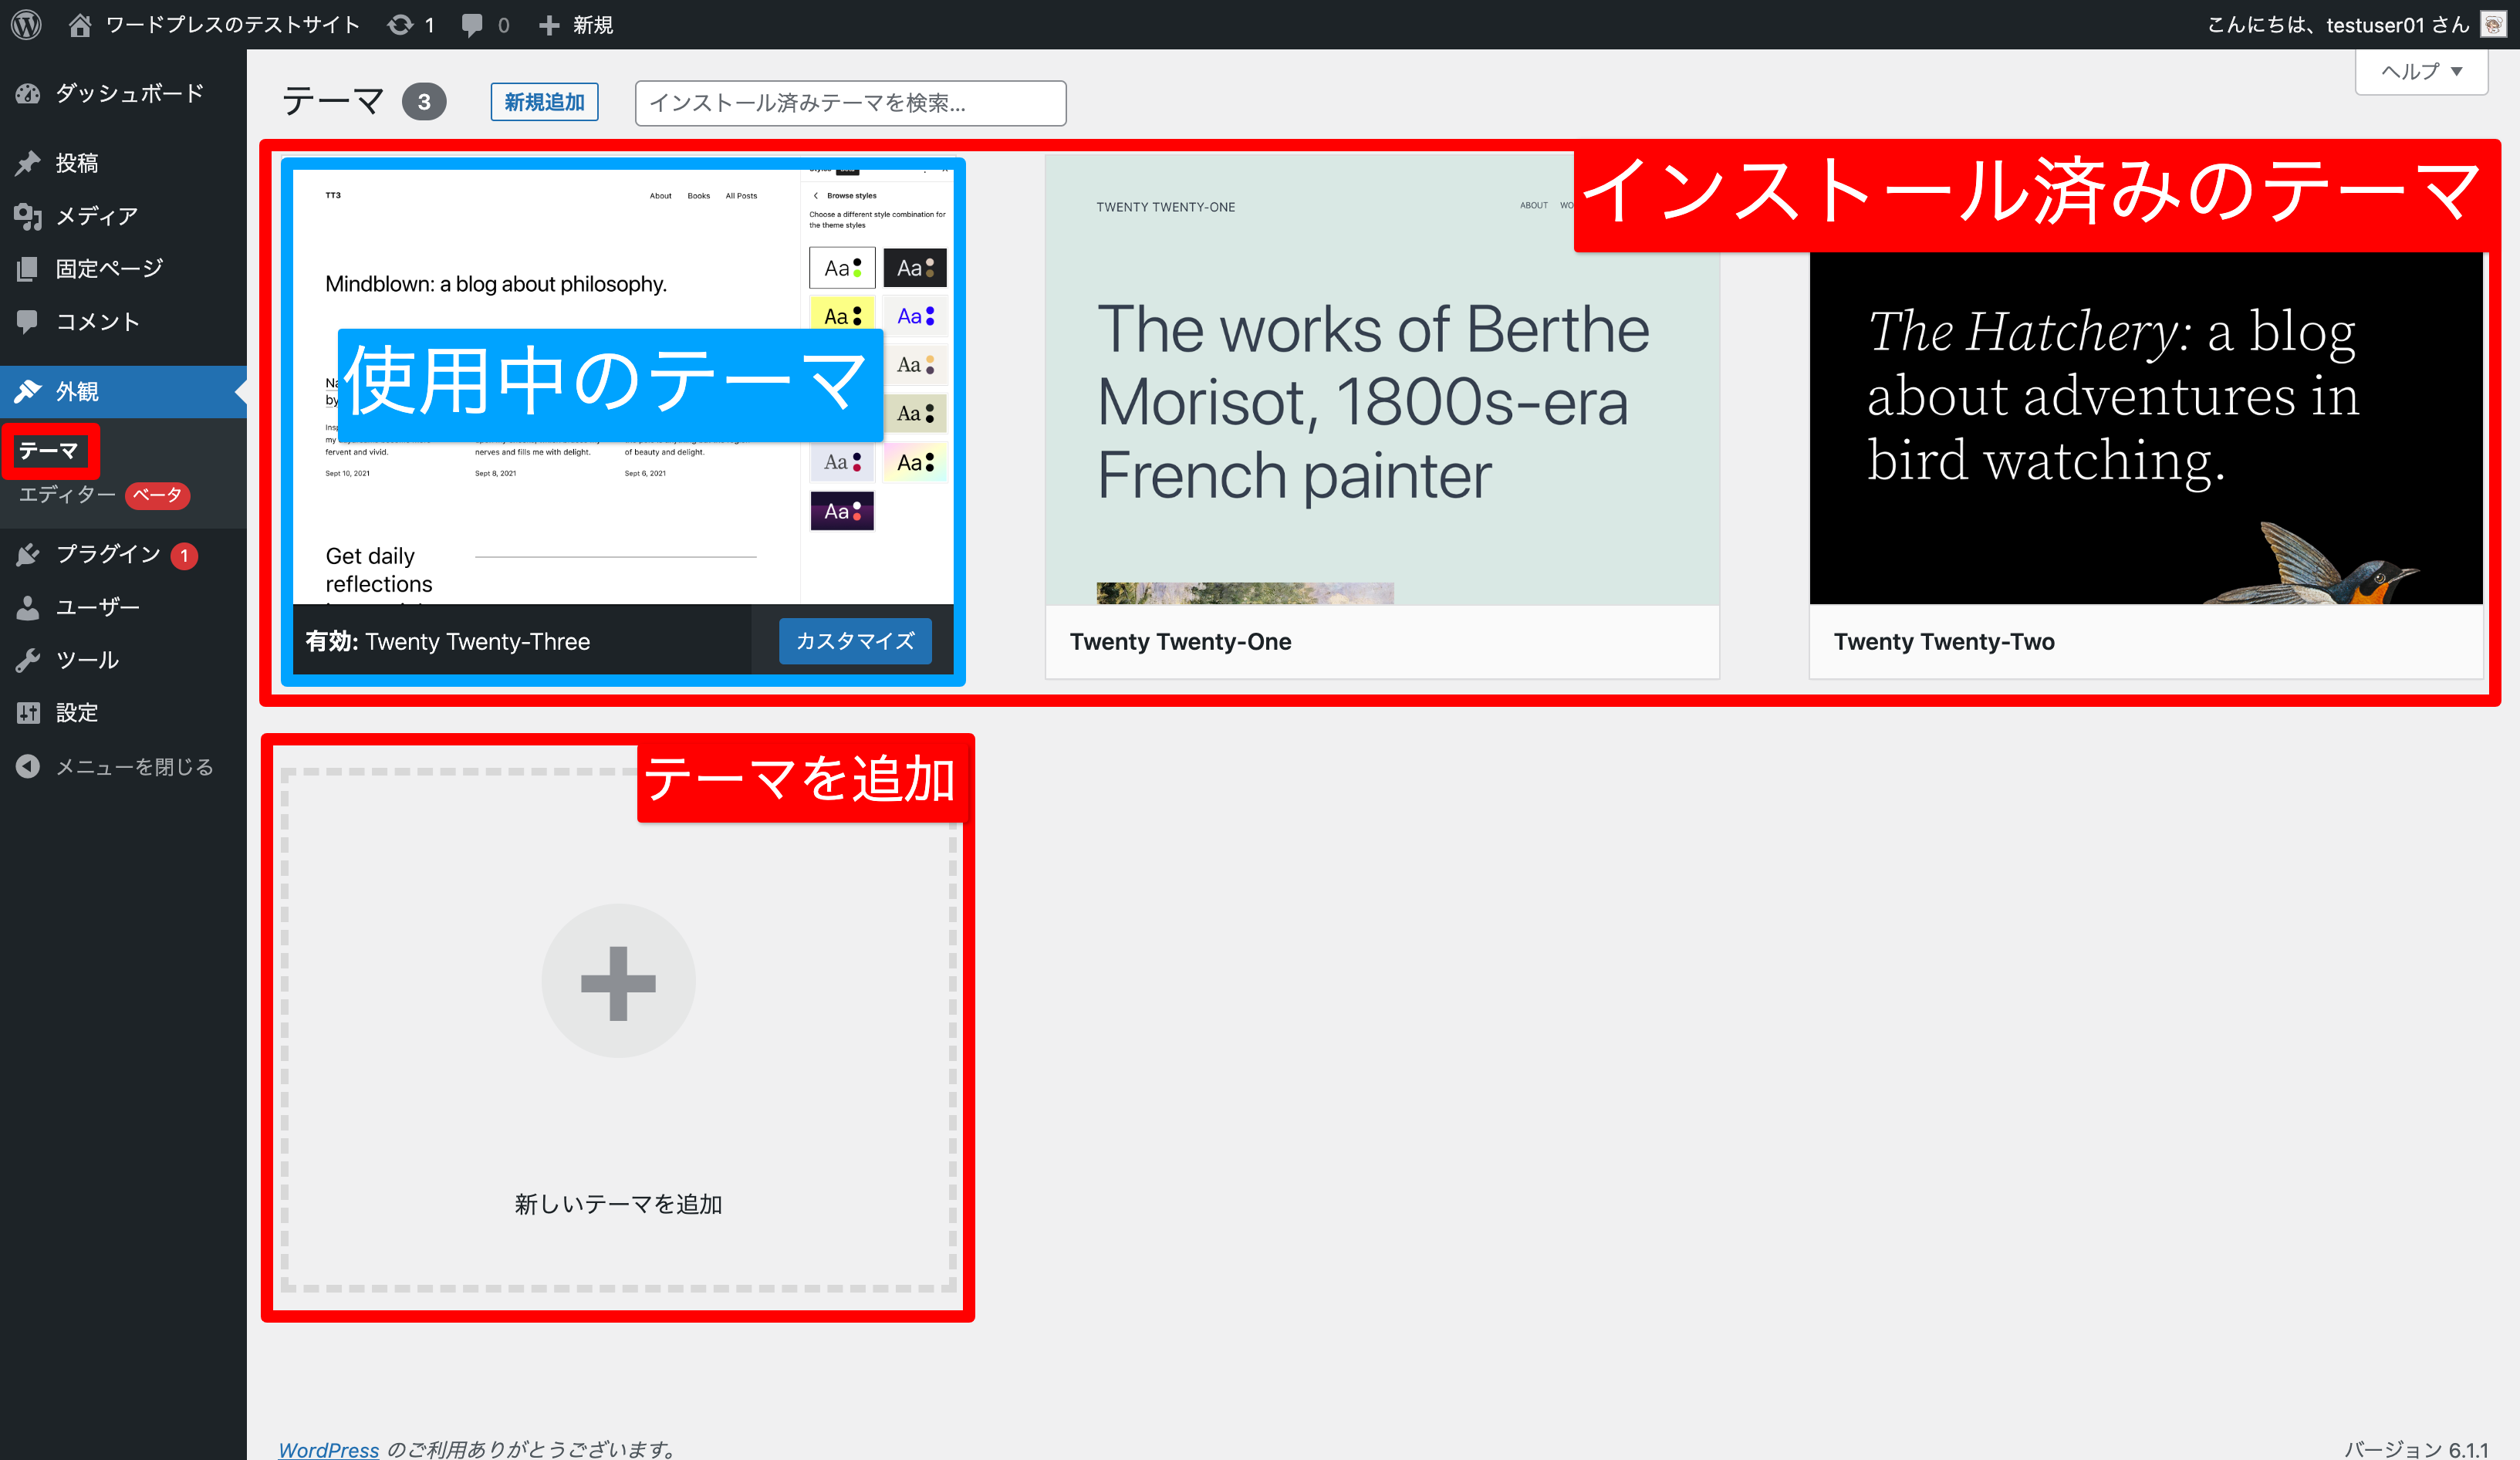Image resolution: width=2520 pixels, height=1460 pixels.
Task: Focus the installed themes search field
Action: coord(850,103)
